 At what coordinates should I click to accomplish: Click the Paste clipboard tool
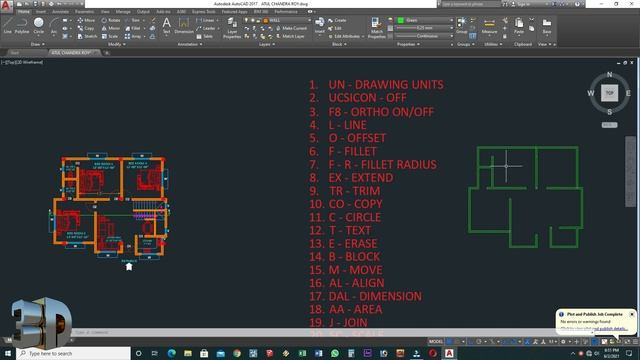pyautogui.click(x=519, y=26)
